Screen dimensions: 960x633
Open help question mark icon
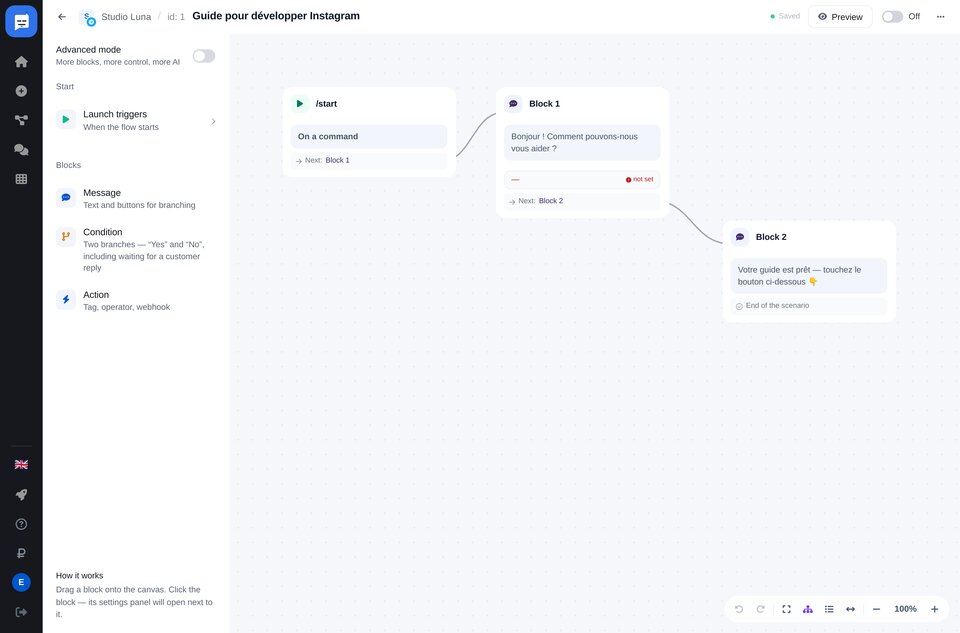click(21, 524)
